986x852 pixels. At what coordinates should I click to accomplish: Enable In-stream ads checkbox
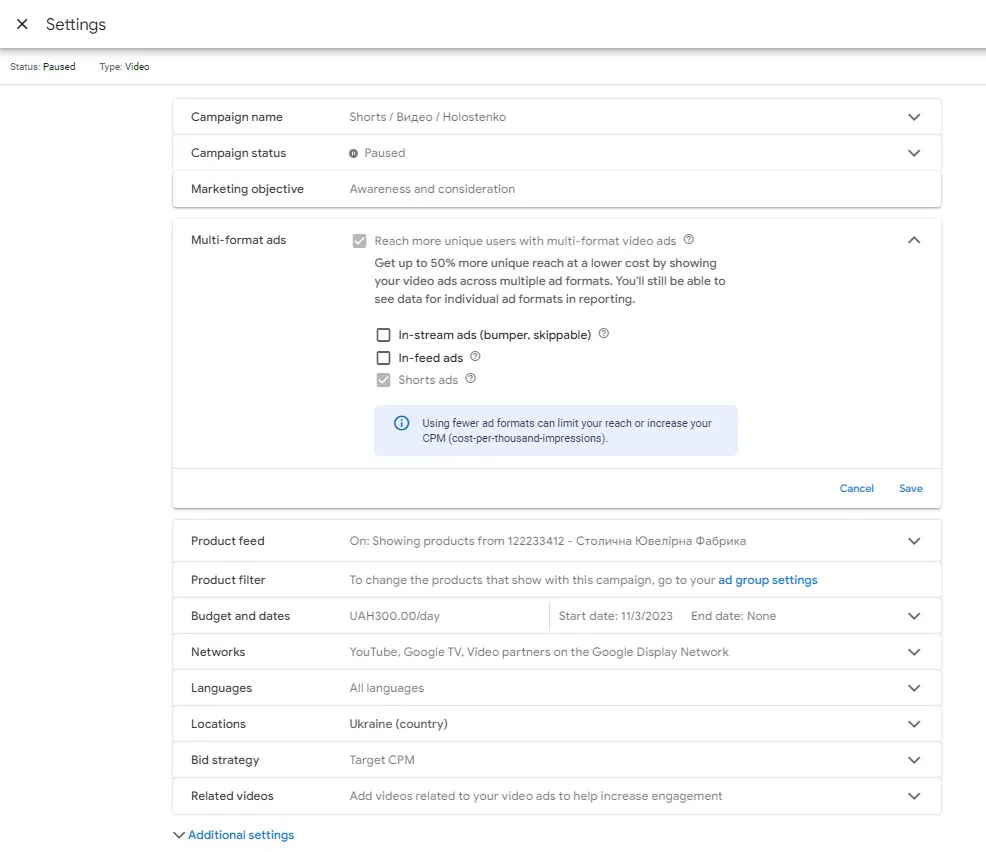(x=383, y=335)
